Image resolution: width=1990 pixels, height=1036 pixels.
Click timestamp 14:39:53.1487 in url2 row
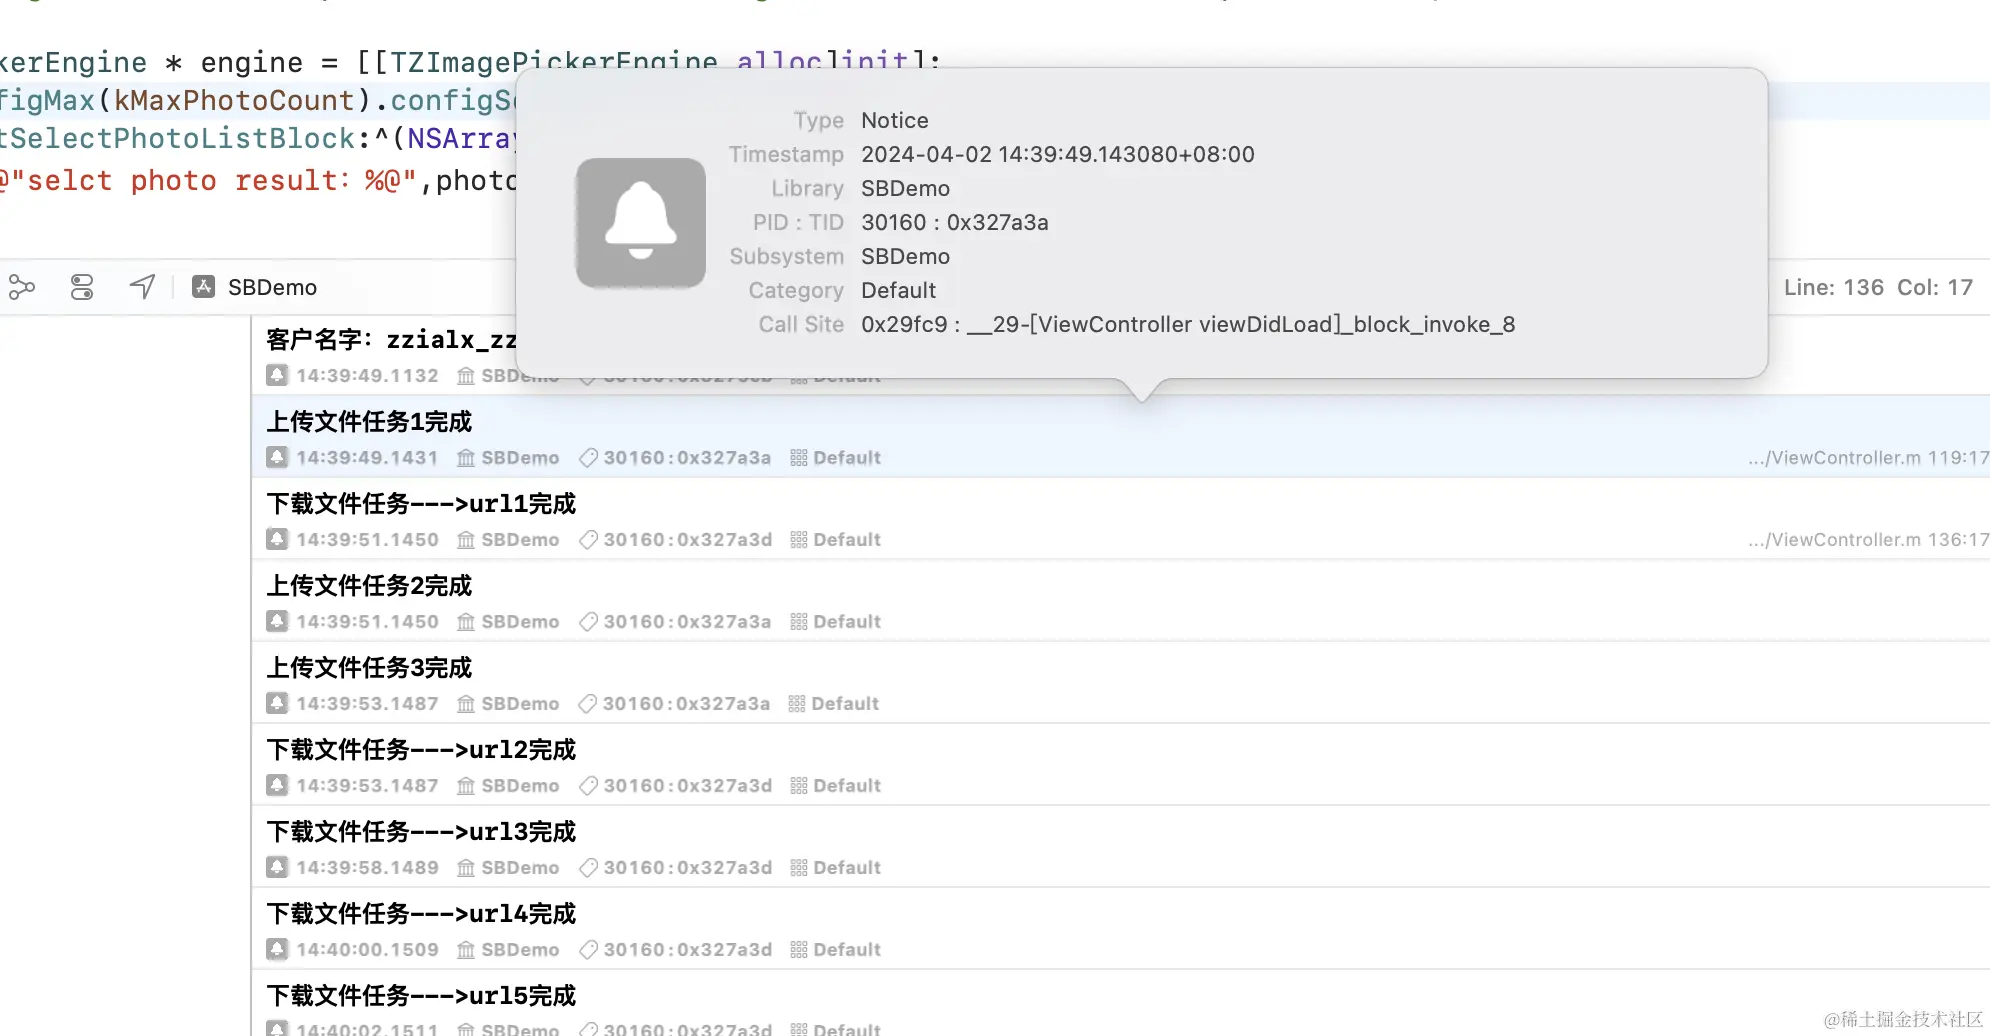pyautogui.click(x=367, y=786)
